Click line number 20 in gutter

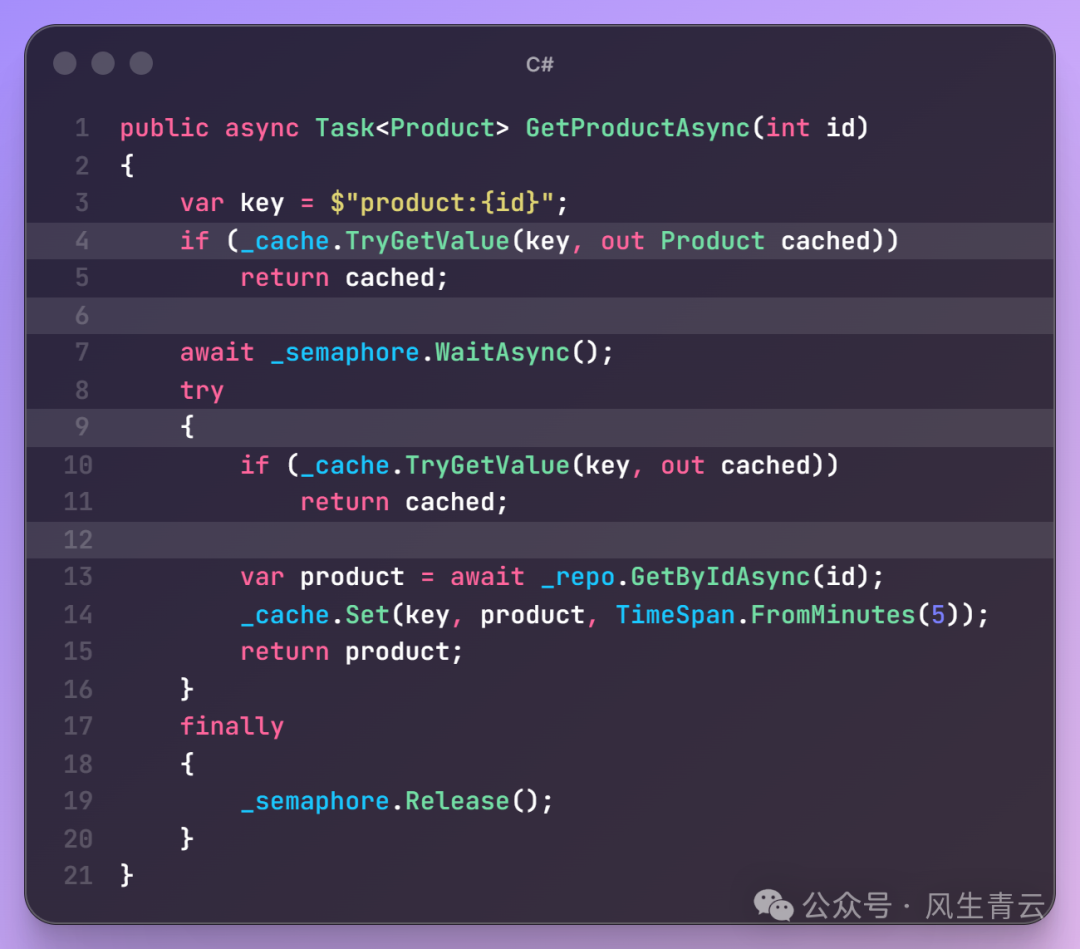78,839
